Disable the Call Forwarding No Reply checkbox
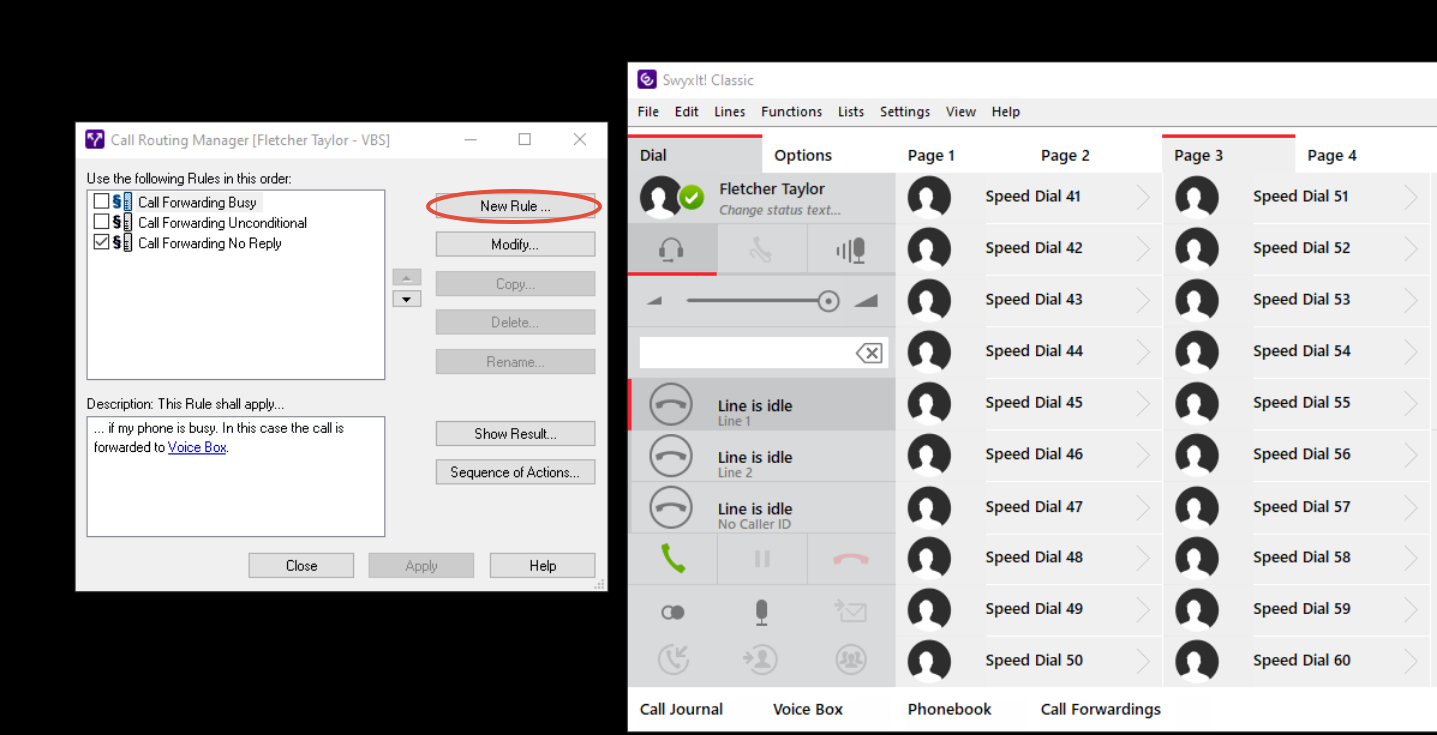This screenshot has height=735, width=1437. click(x=101, y=242)
